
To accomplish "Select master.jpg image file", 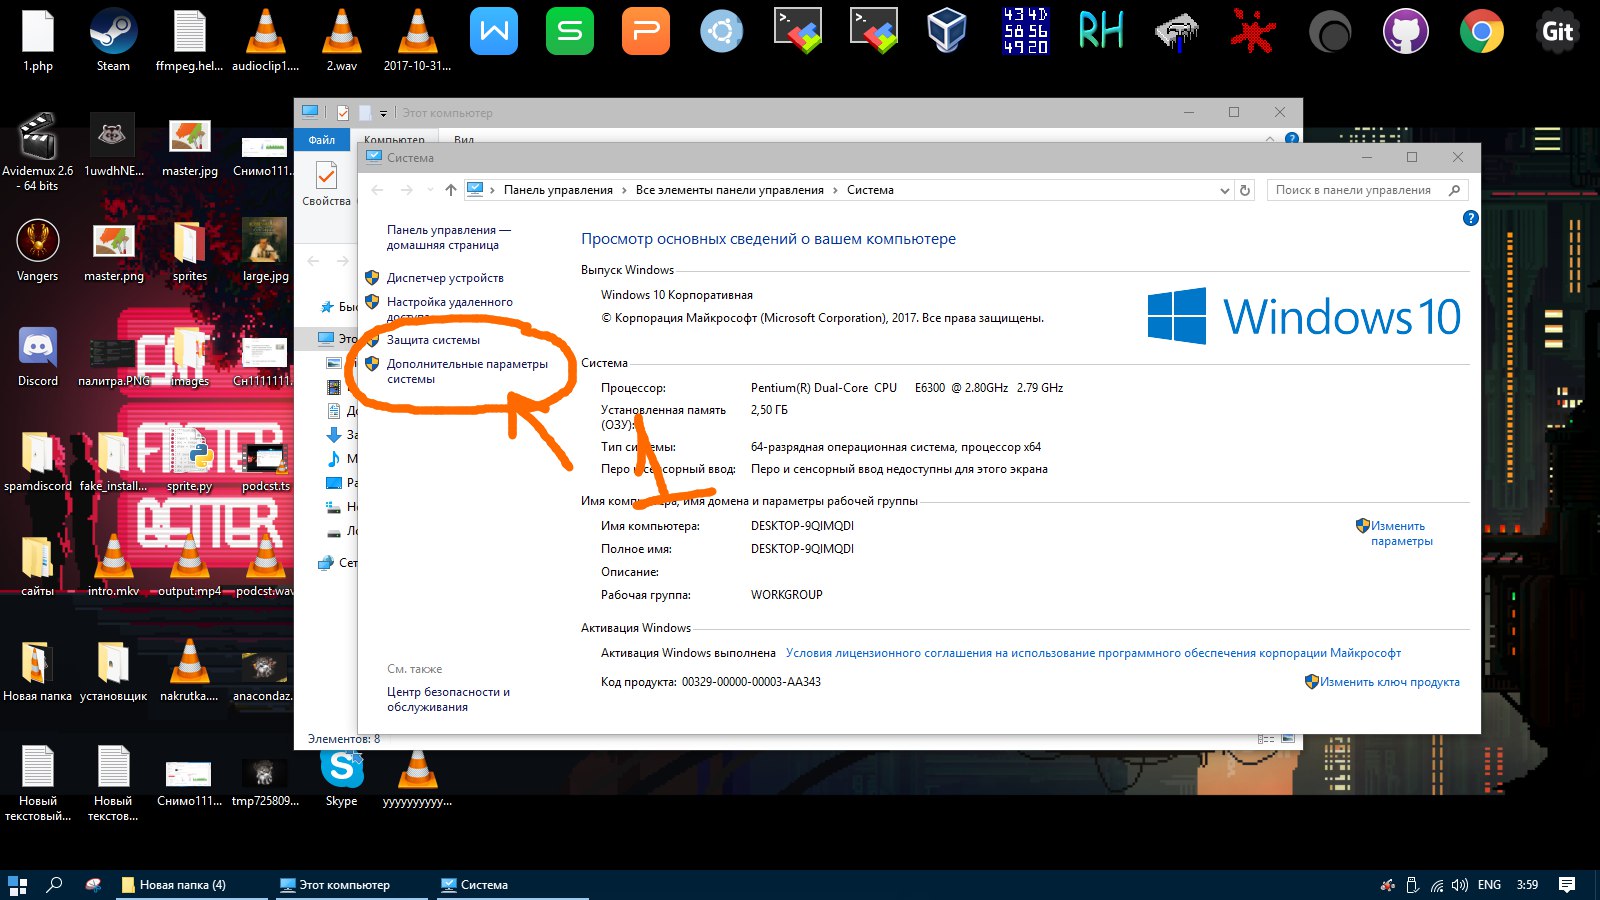I will click(x=190, y=146).
